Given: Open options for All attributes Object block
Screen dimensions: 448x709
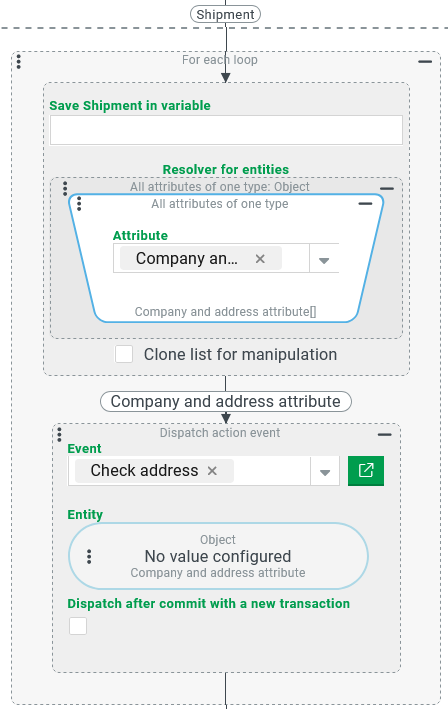Looking at the screenshot, I should point(65,189).
